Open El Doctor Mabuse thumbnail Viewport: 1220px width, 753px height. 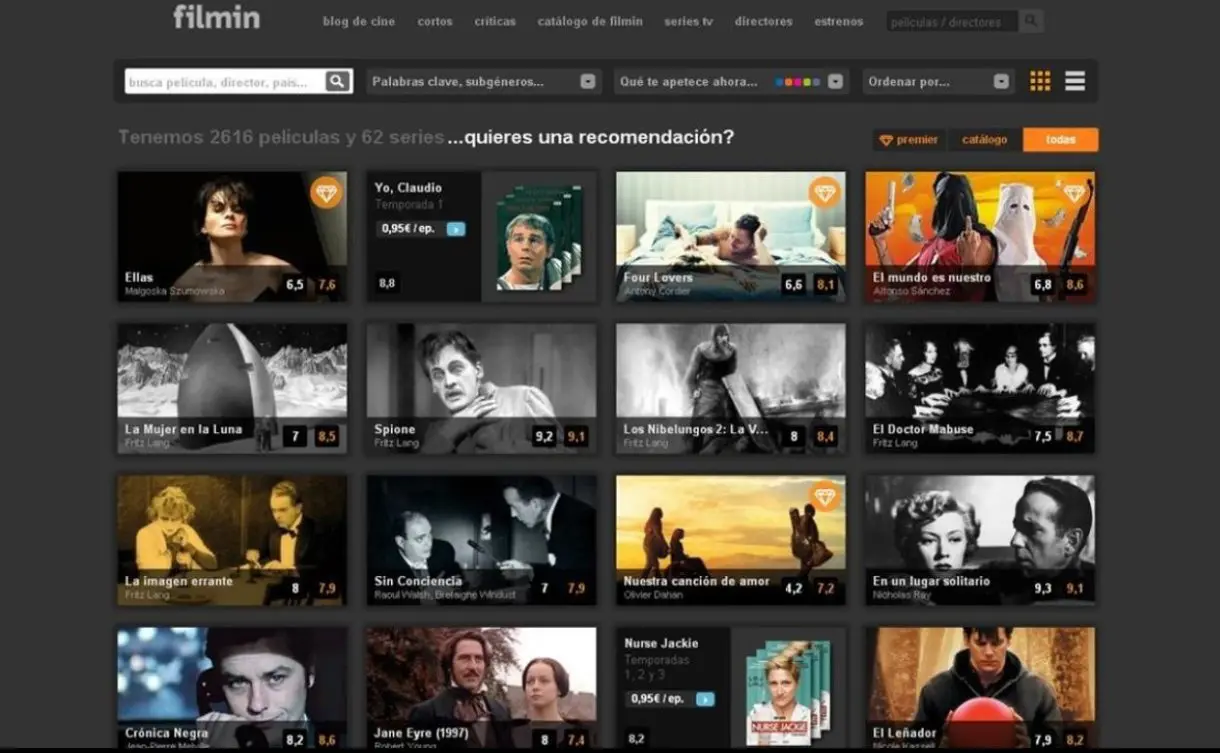point(980,388)
